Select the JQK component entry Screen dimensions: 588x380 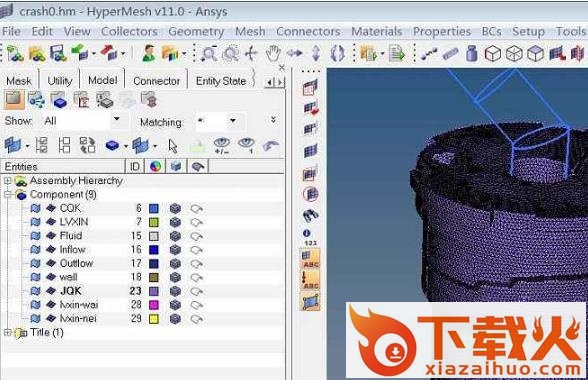[x=70, y=291]
